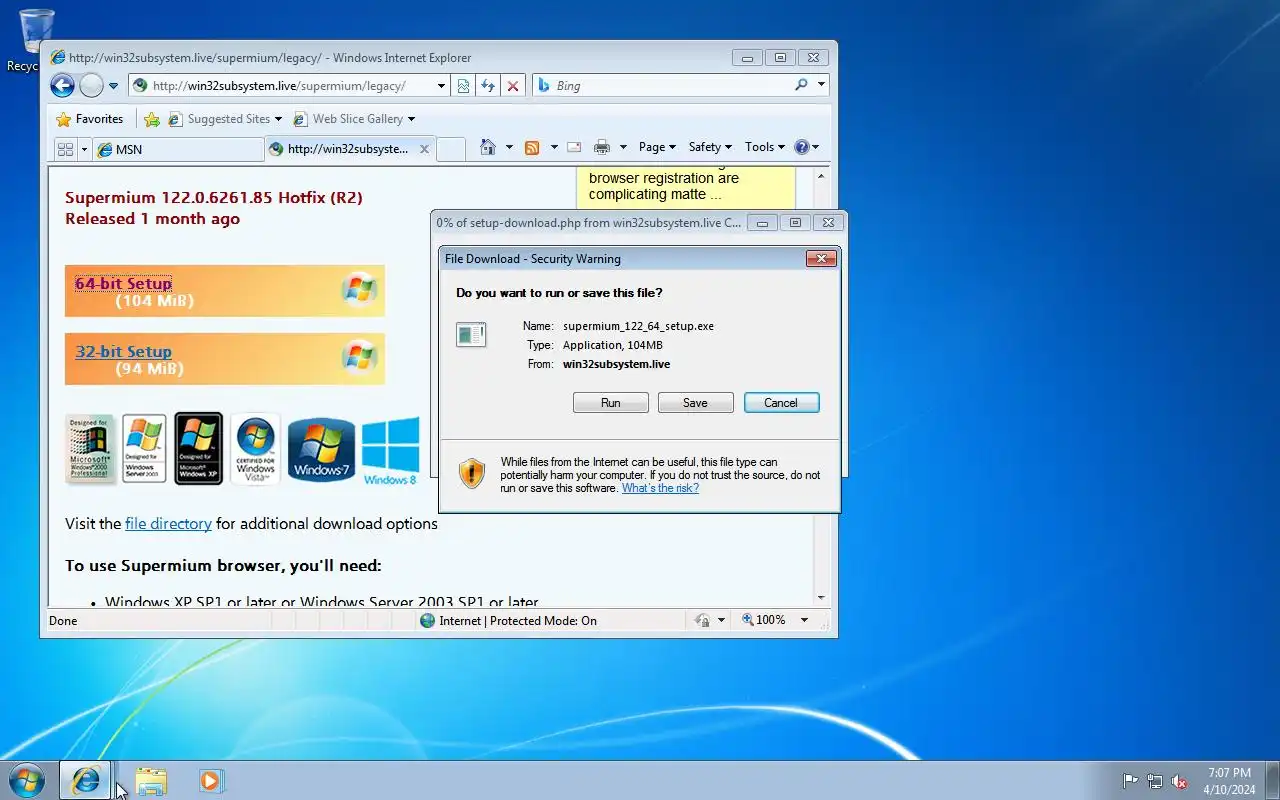Open the Help question mark menu

[x=806, y=147]
